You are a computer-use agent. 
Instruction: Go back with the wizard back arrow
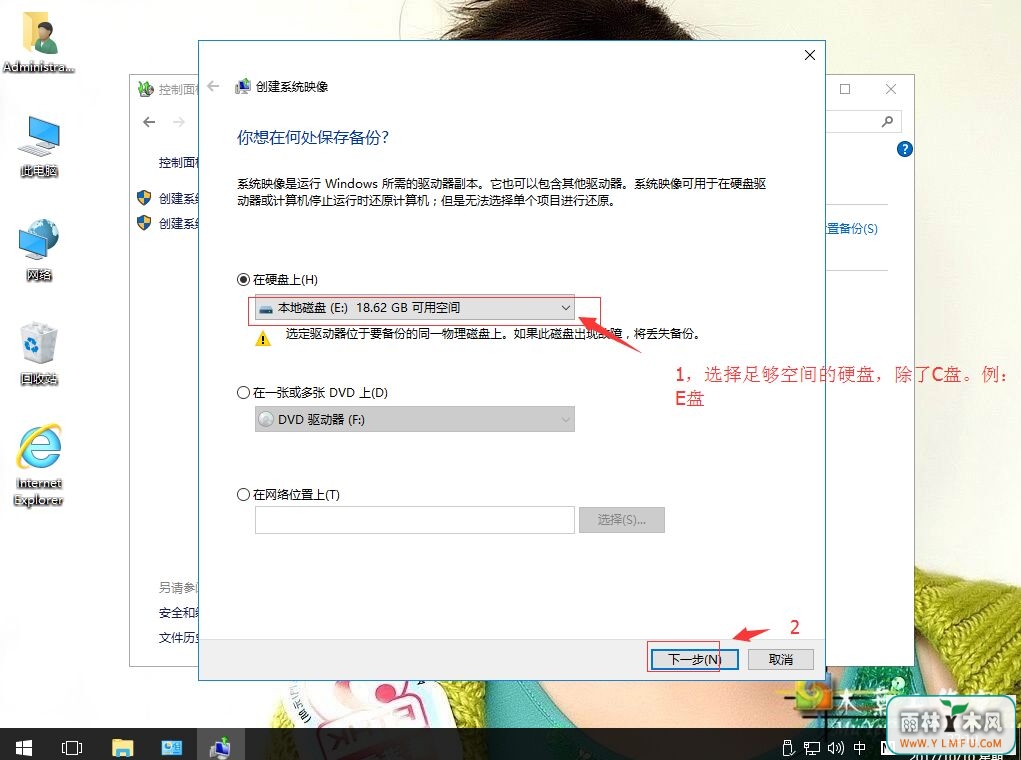[213, 86]
